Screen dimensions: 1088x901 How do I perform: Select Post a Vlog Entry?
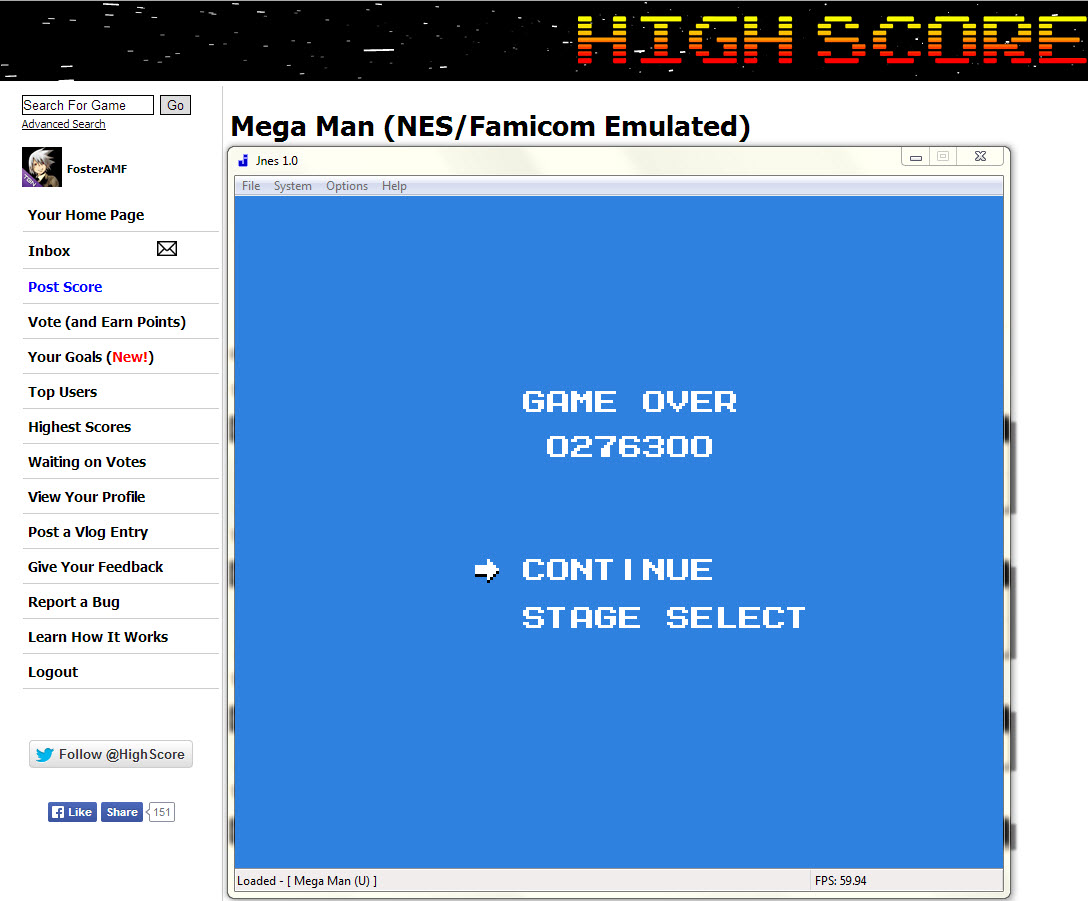[x=88, y=532]
